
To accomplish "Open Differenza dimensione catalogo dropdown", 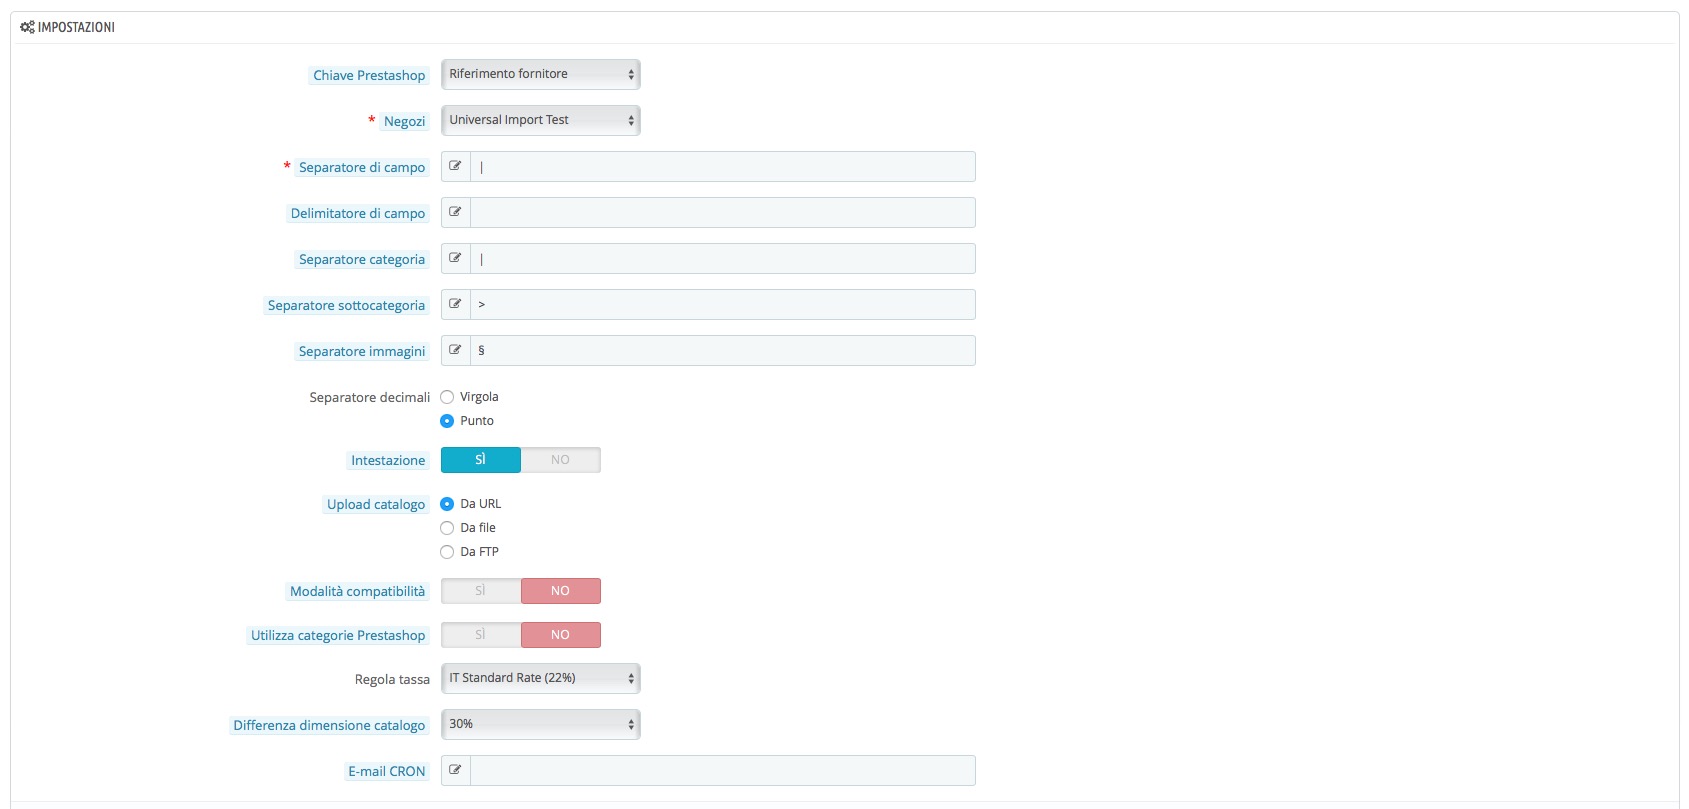I will 541,724.
